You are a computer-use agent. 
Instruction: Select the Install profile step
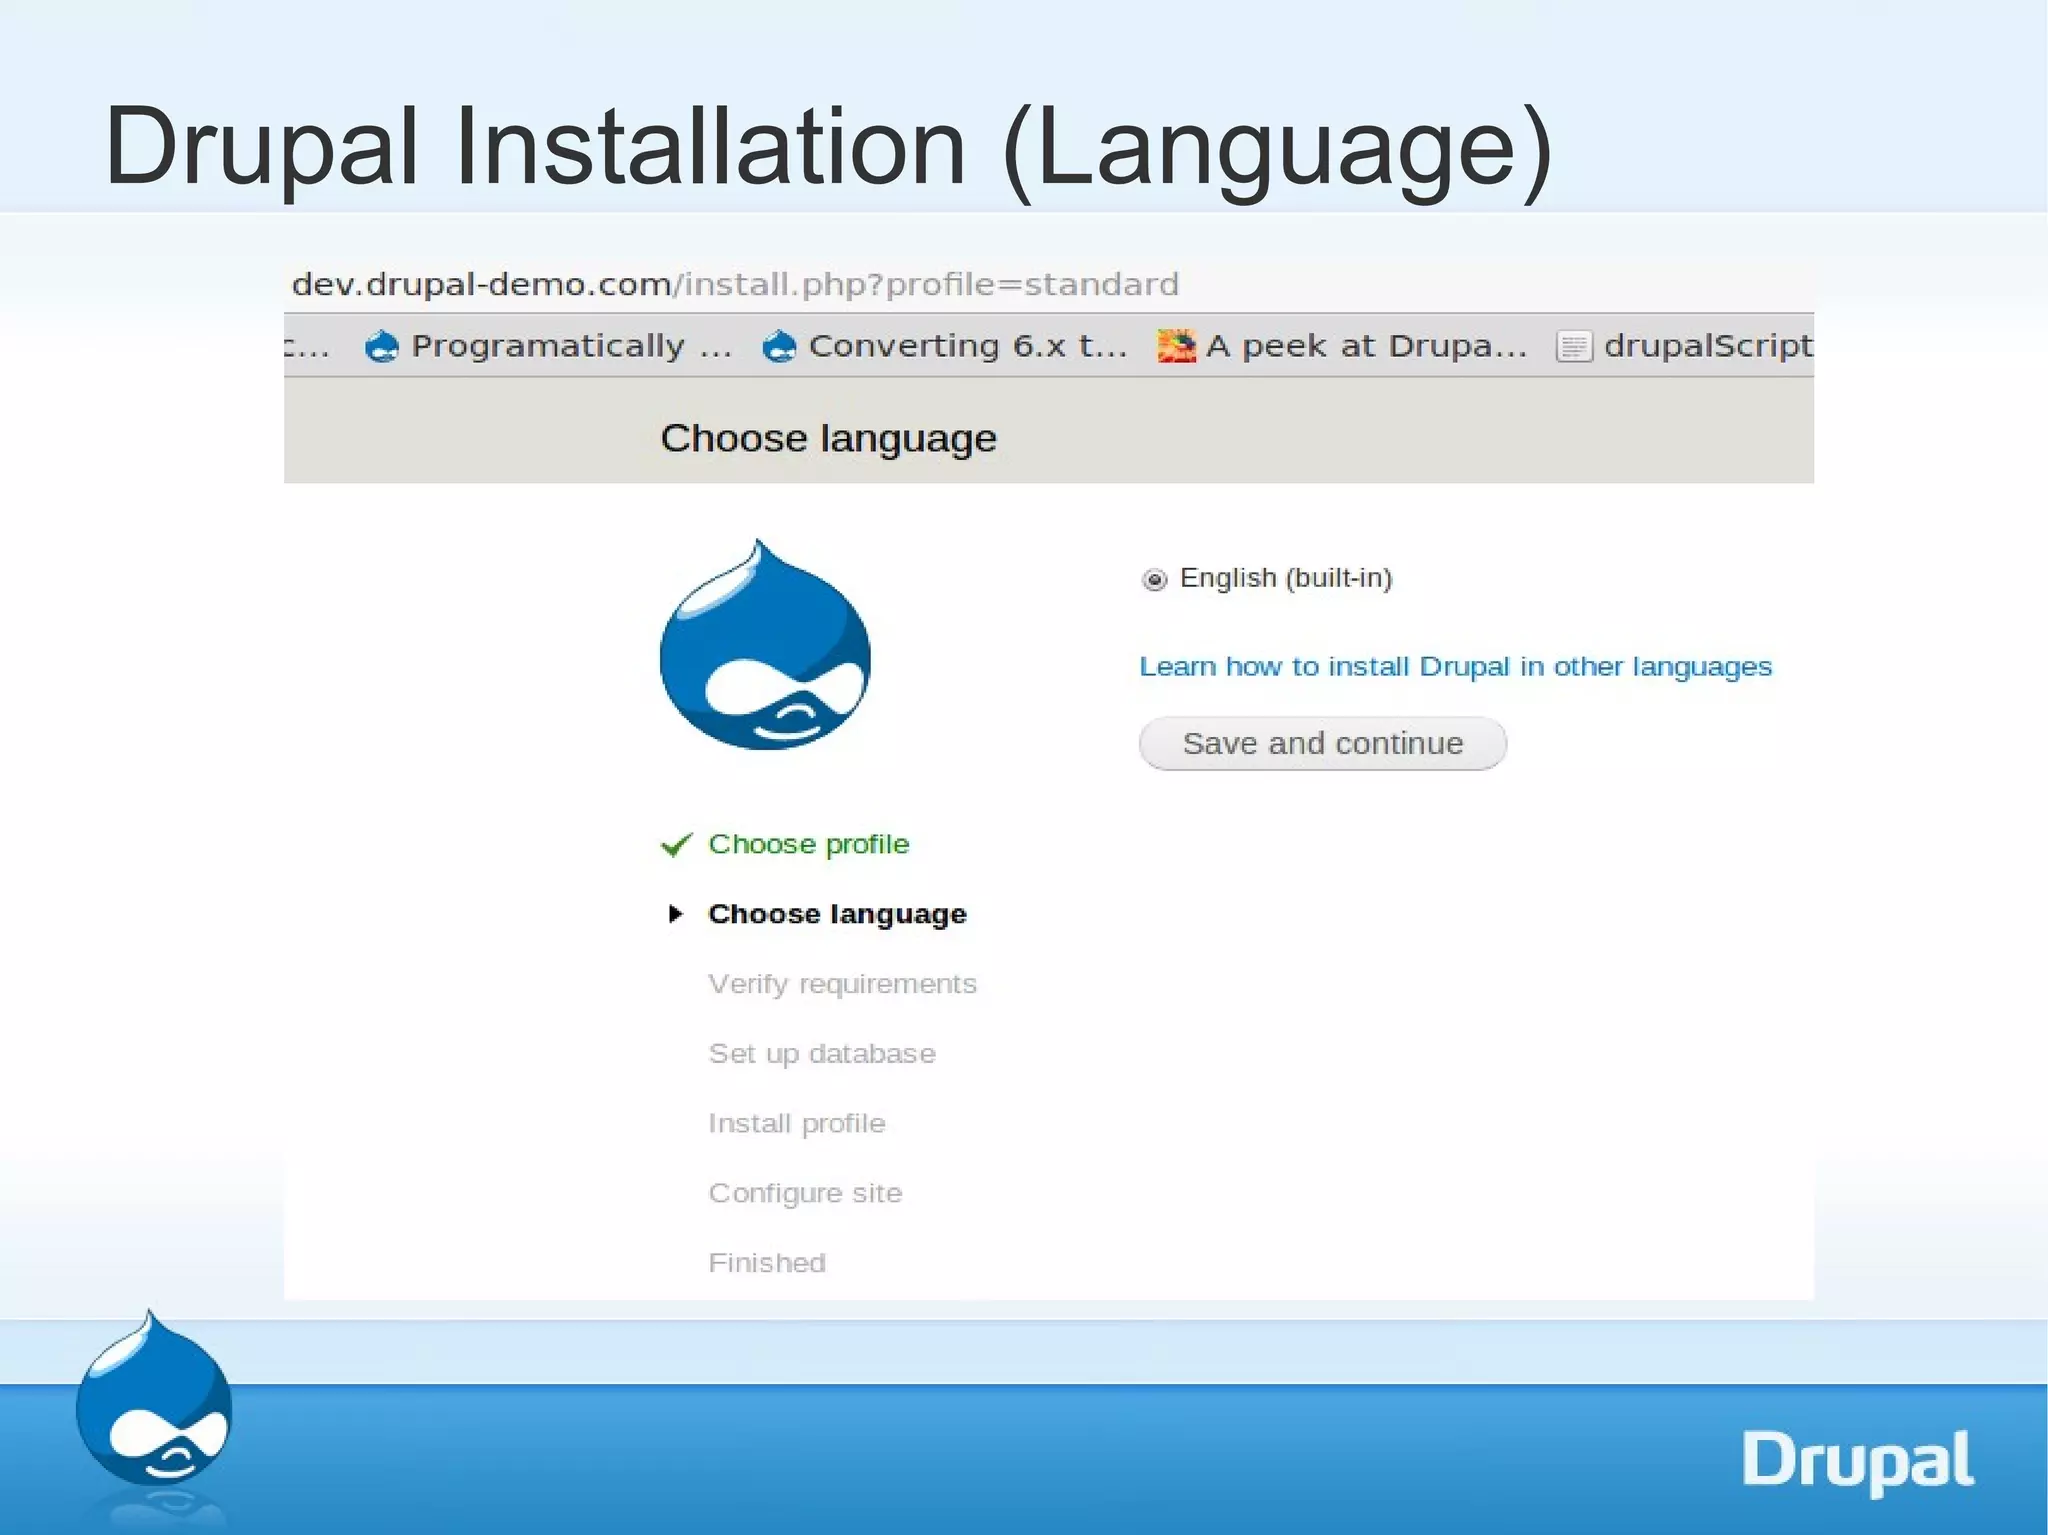click(796, 1124)
